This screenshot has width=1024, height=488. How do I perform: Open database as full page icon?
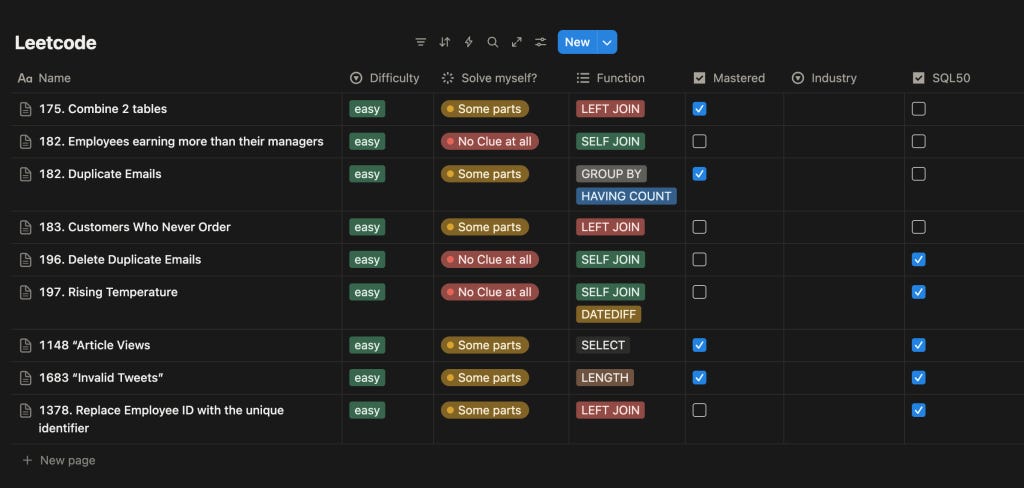(517, 42)
